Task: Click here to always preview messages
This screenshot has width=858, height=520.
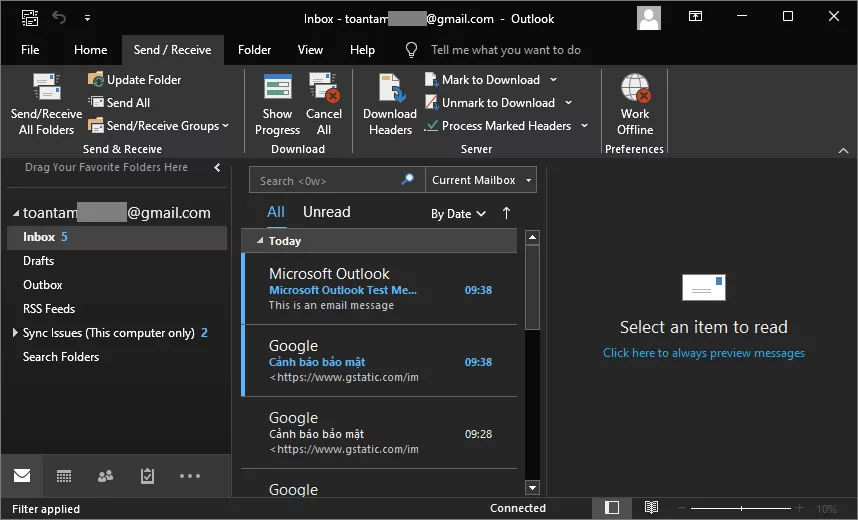Action: pos(704,353)
